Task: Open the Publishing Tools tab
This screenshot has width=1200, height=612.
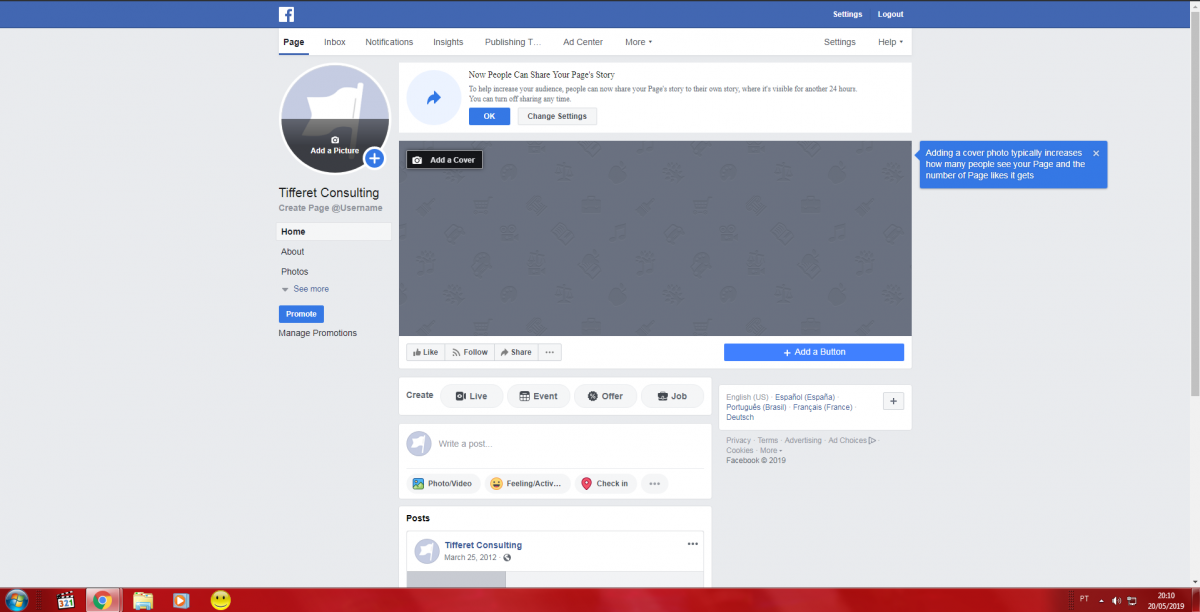Action: pyautogui.click(x=513, y=42)
